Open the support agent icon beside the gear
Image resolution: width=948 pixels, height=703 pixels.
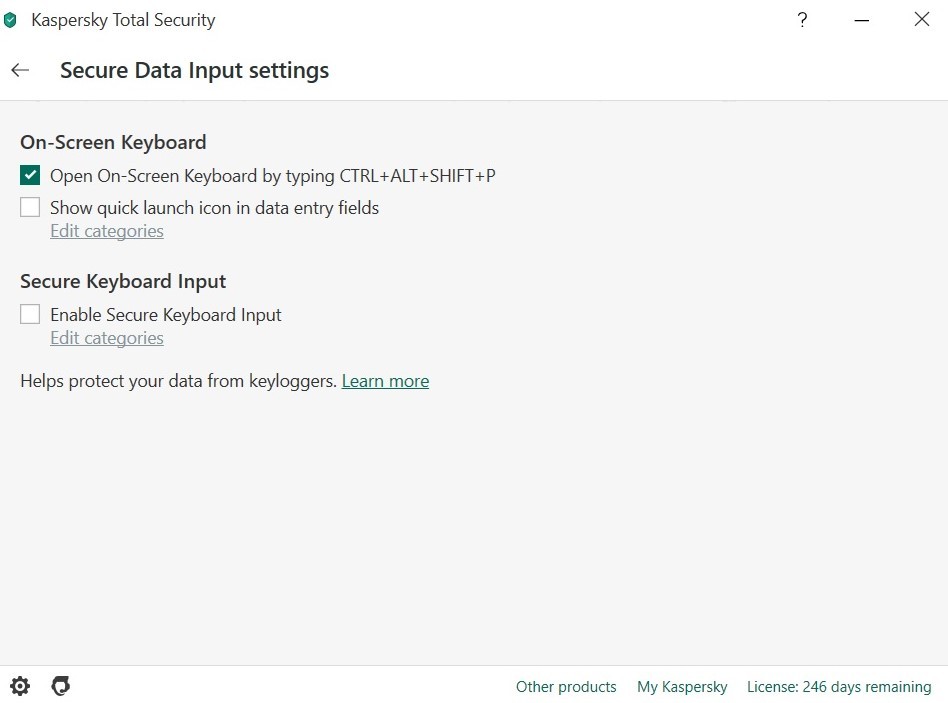[x=60, y=686]
